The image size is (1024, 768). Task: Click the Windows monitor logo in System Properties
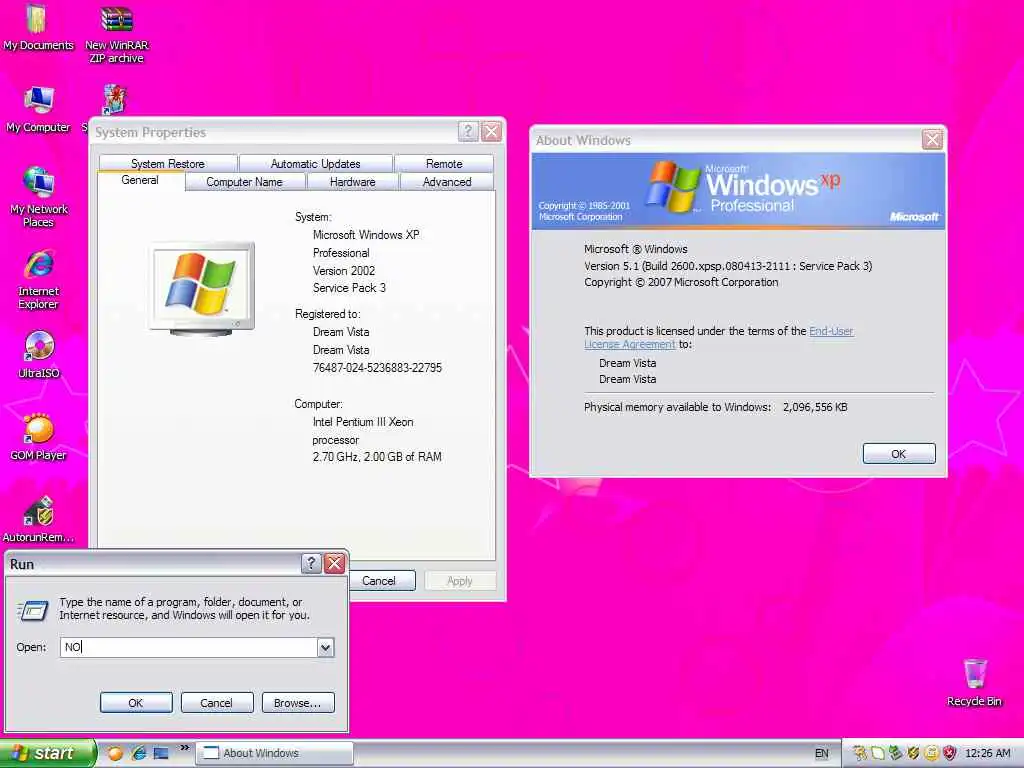(201, 289)
